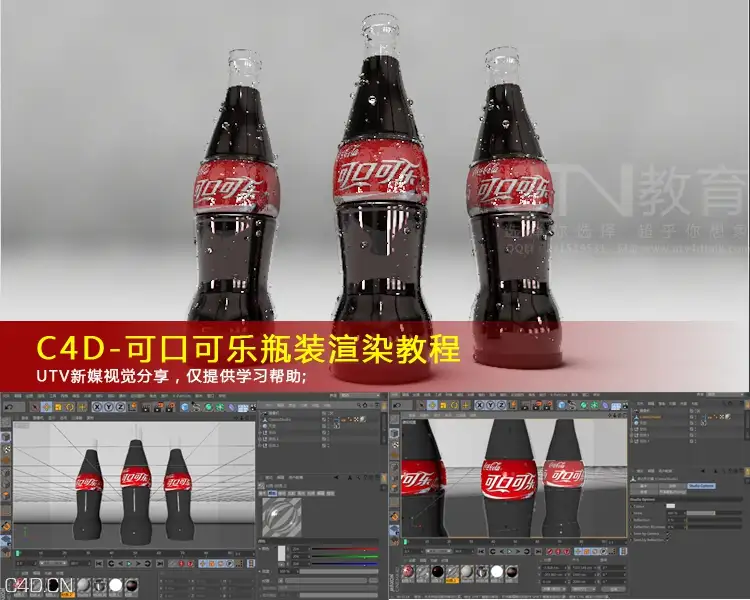The height and width of the screenshot is (600, 750).
Task: Click Render View icon in left C4D window
Action: click(146, 407)
